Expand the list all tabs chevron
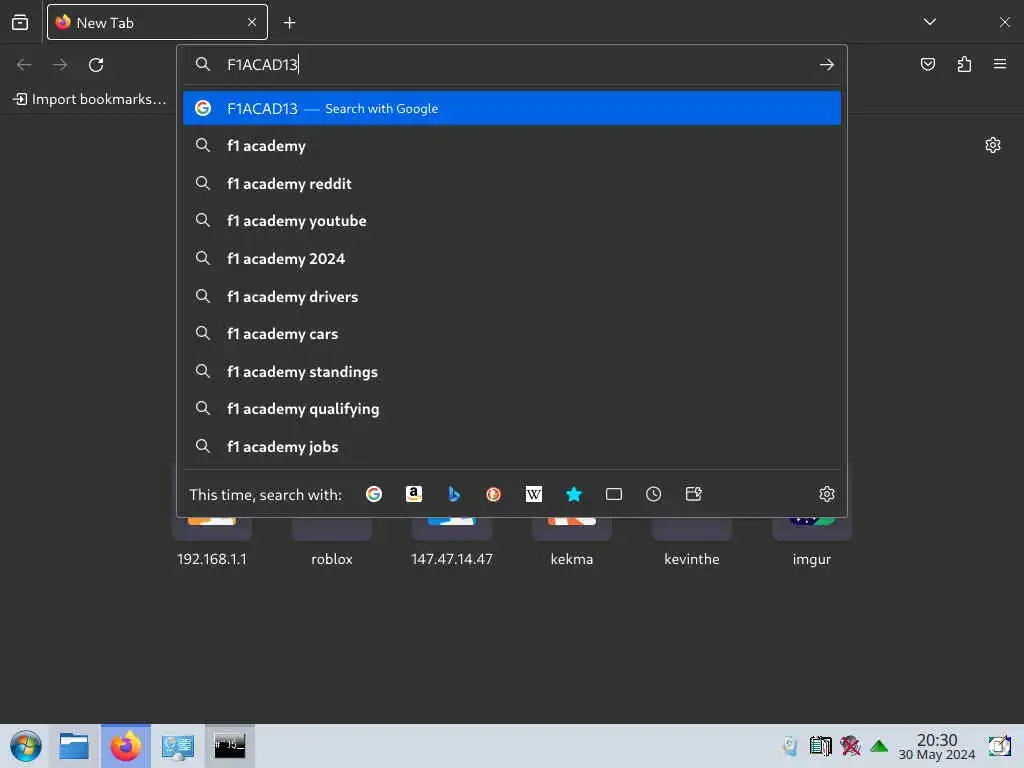The height and width of the screenshot is (768, 1024). [x=929, y=22]
